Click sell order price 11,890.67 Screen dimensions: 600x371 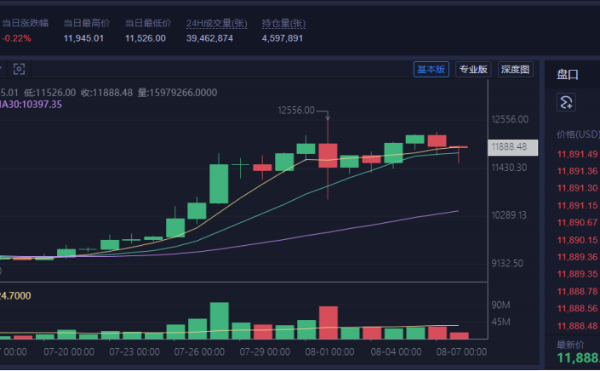coord(577,223)
